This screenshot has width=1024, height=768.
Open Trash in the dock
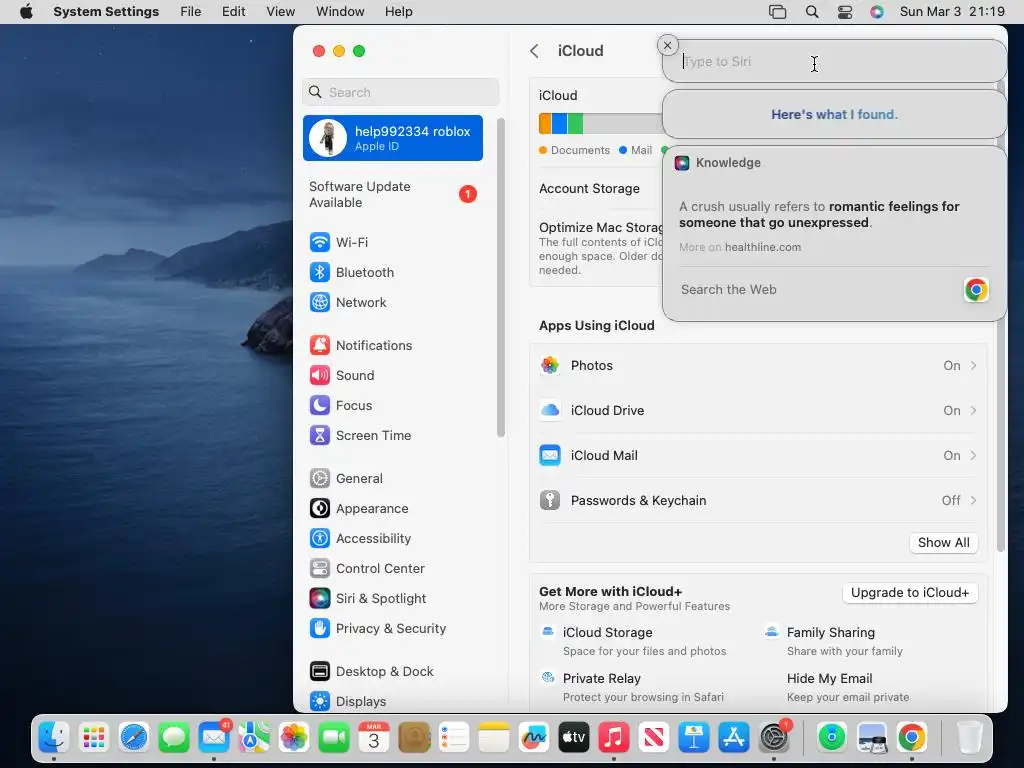[x=969, y=738]
